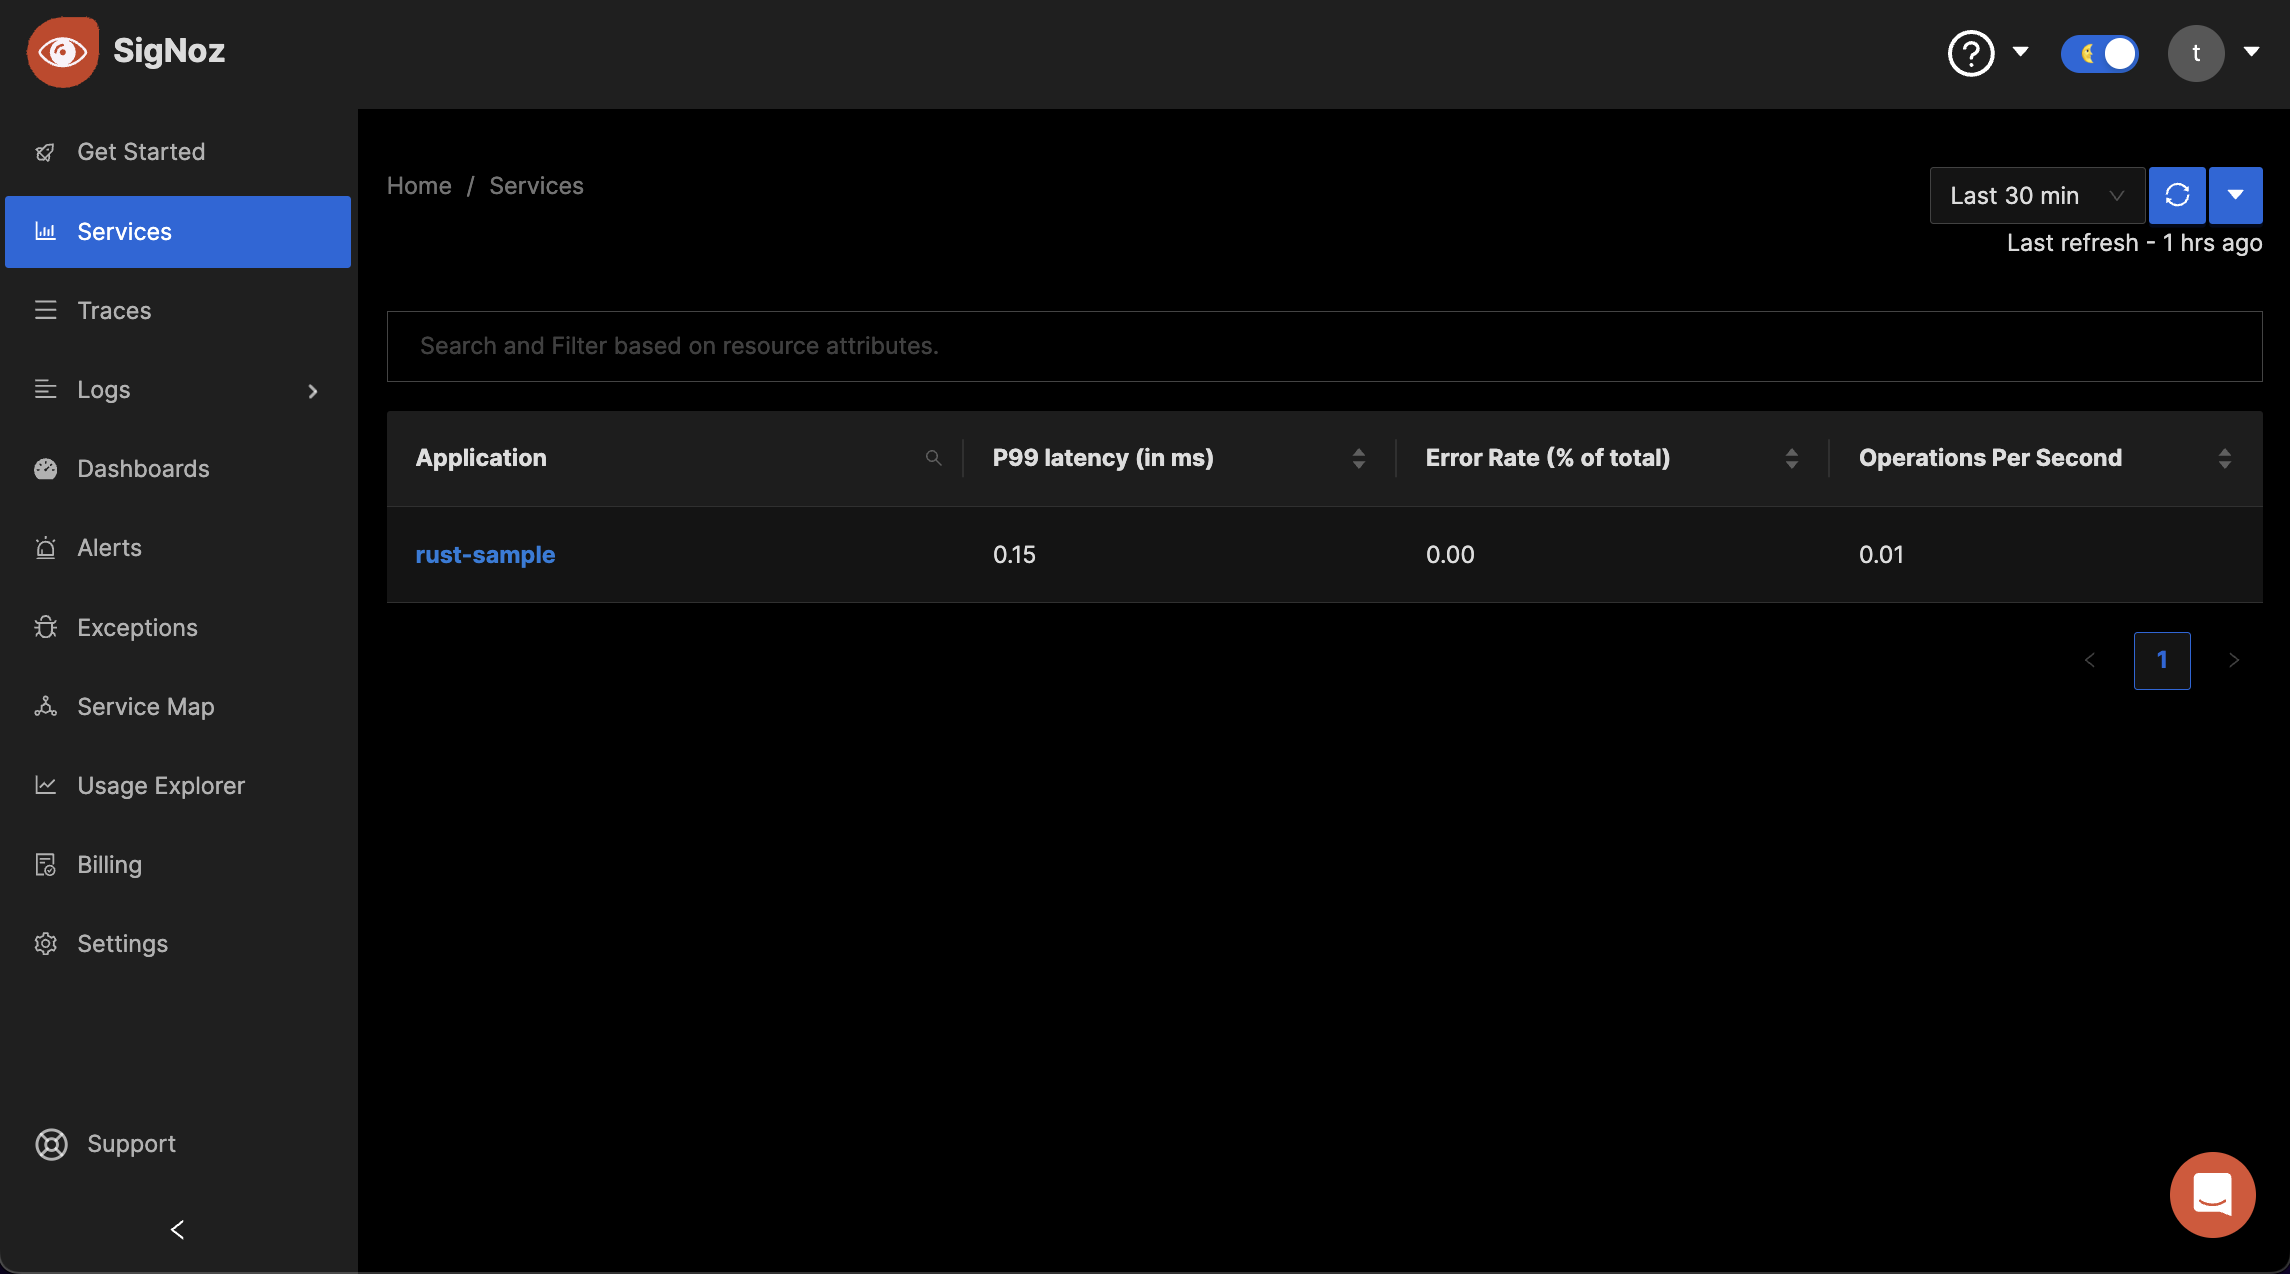Image resolution: width=2290 pixels, height=1274 pixels.
Task: Open the Alerts page
Action: click(178, 548)
